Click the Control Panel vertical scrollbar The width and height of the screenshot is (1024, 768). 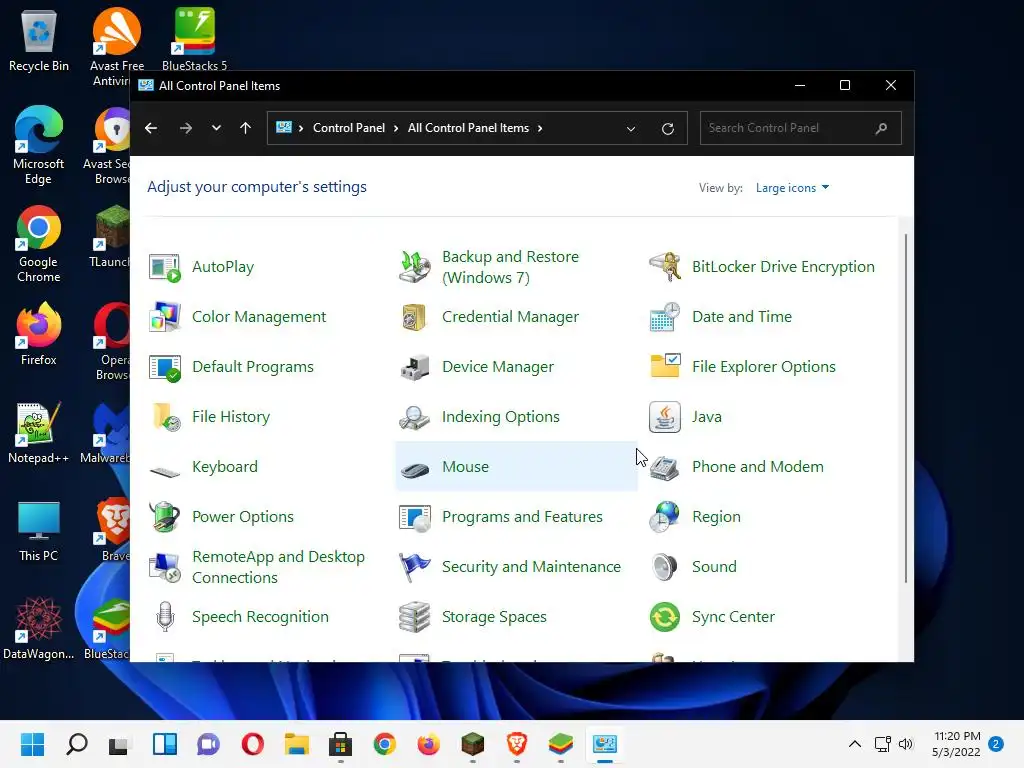coord(905,408)
